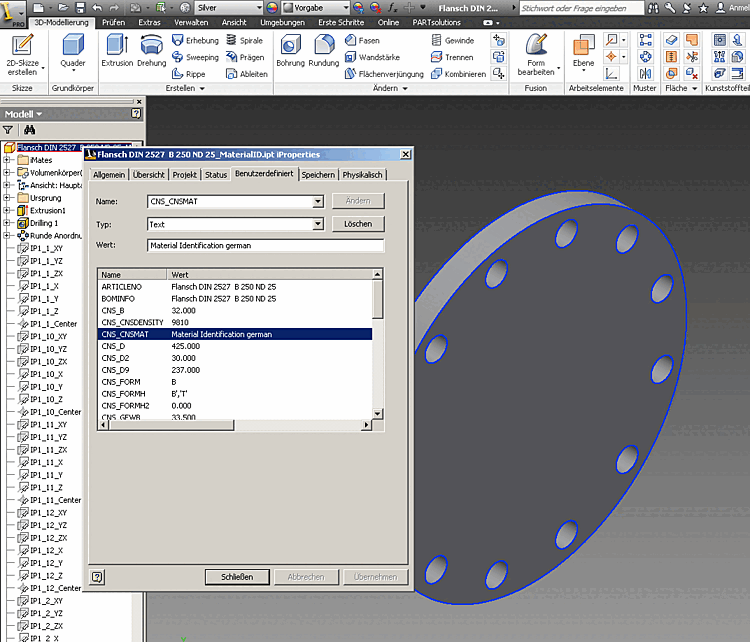Viewport: 750px width, 642px height.
Task: Switch to the Physikalisch tab
Action: 362,175
